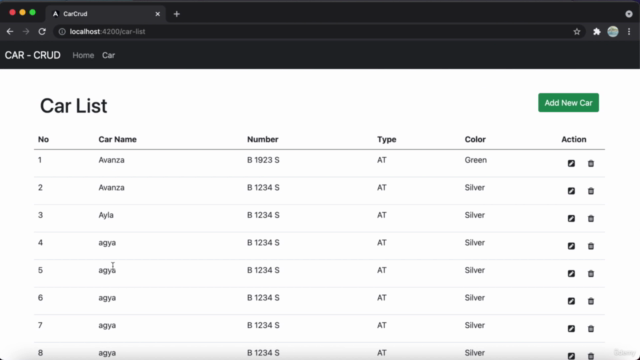Reload the car-list page
Viewport: 640px width, 360px height.
(42, 31)
